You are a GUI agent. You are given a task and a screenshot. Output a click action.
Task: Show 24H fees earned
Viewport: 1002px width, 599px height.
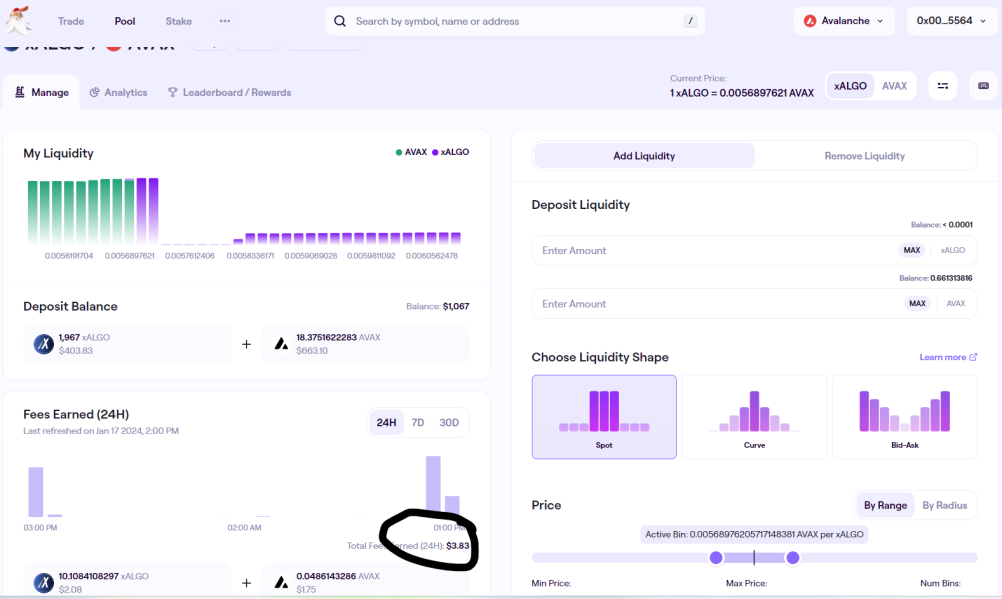click(x=386, y=423)
